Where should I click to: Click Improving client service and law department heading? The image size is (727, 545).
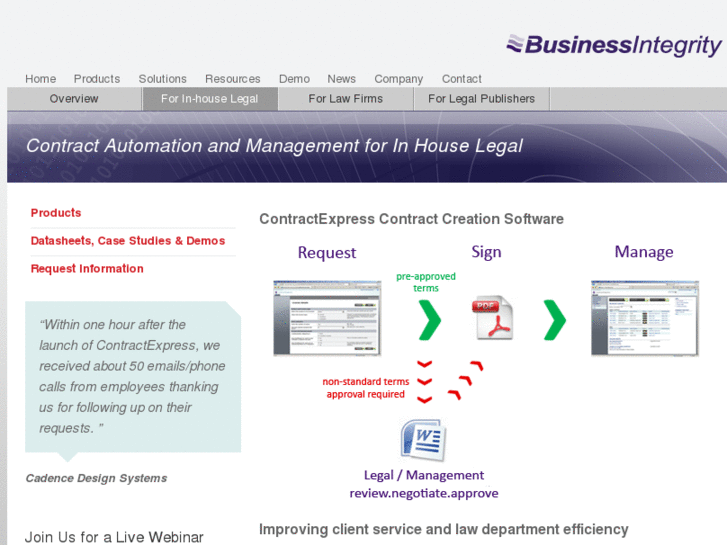click(x=444, y=529)
